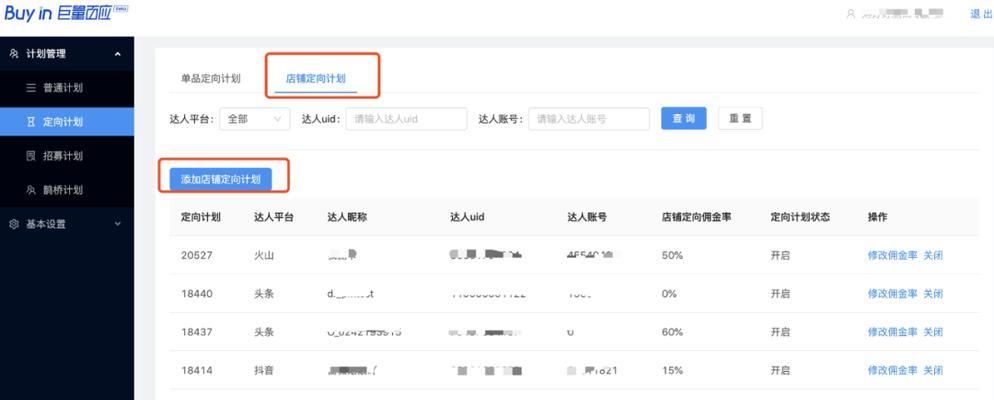
Task: Click 达人uid column header
Action: tap(467, 217)
